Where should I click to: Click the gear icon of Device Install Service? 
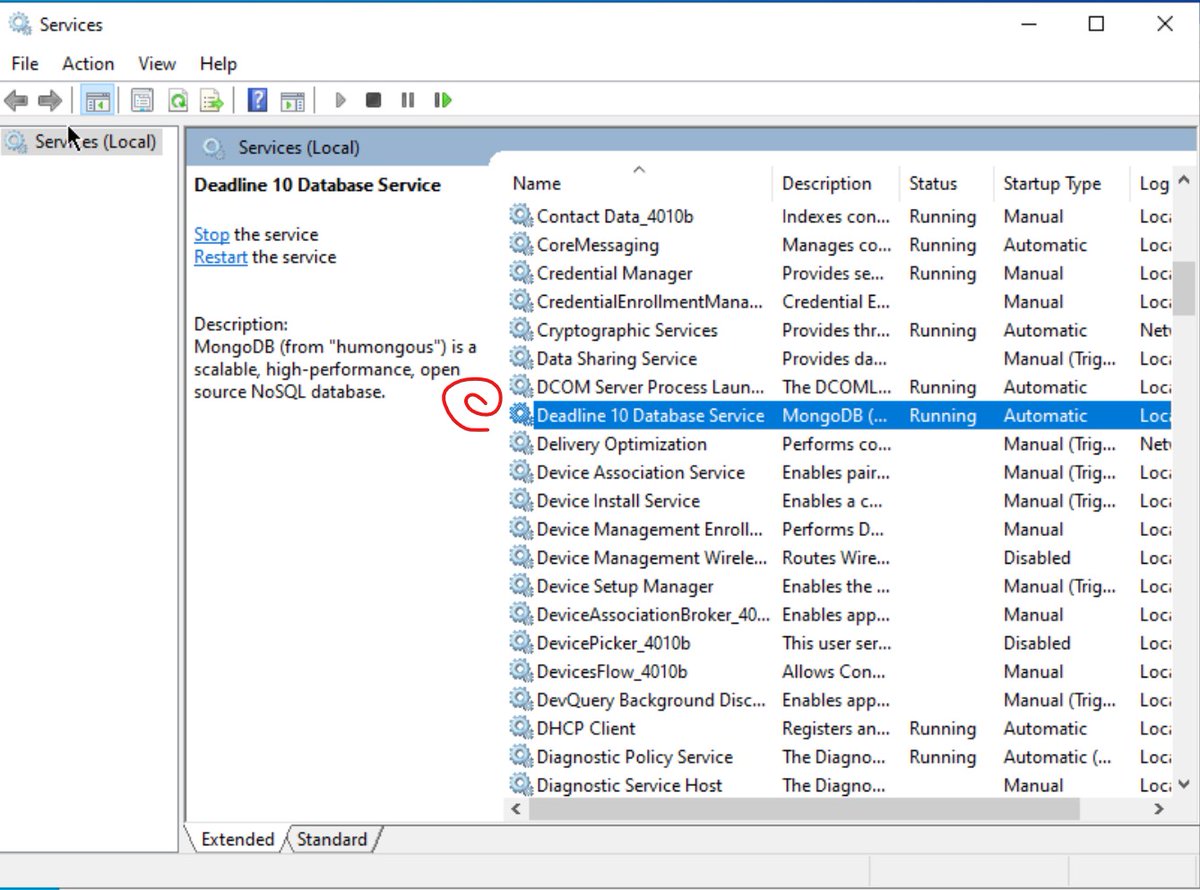521,501
